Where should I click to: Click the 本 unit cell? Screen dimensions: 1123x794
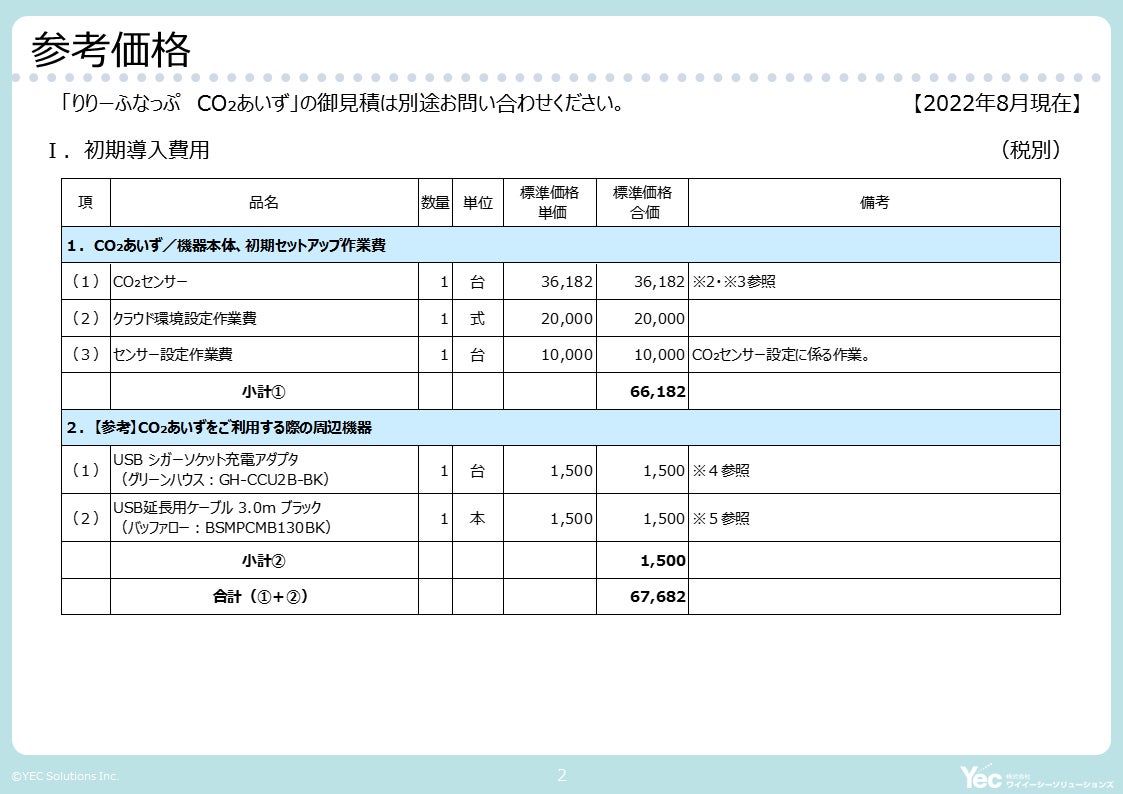[x=477, y=518]
